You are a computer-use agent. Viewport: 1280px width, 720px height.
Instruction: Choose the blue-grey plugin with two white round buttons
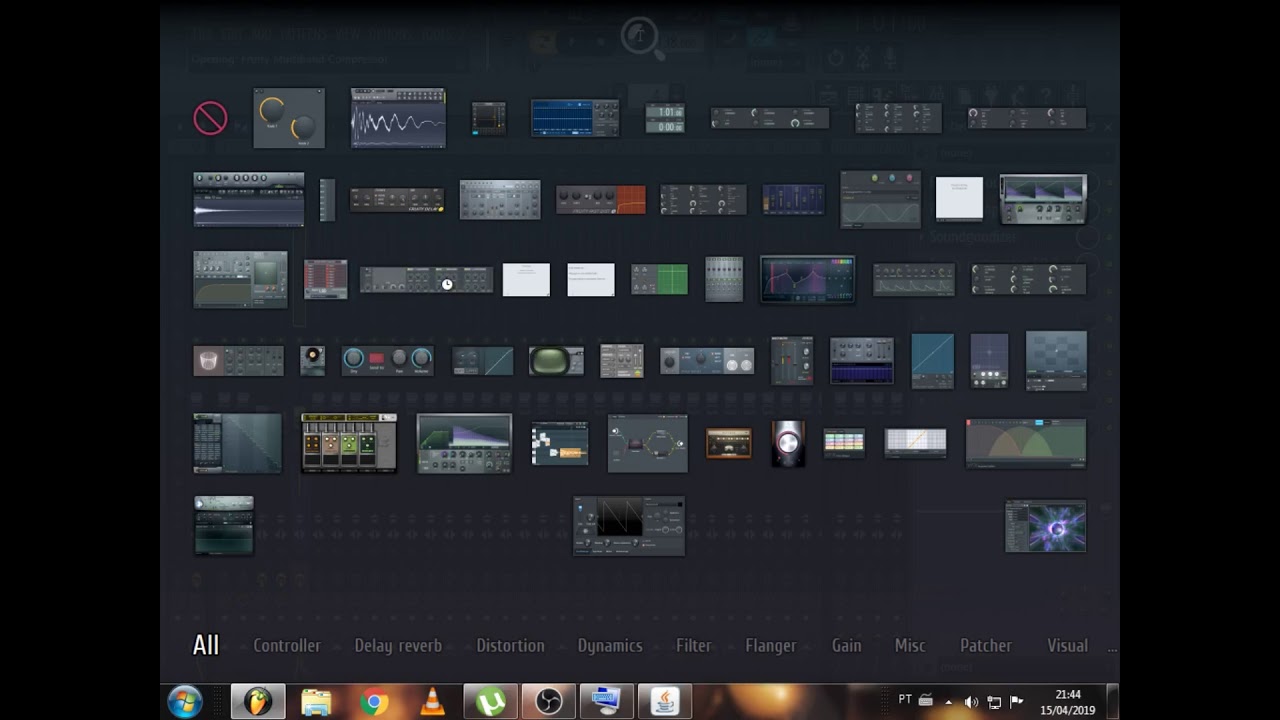(x=707, y=360)
